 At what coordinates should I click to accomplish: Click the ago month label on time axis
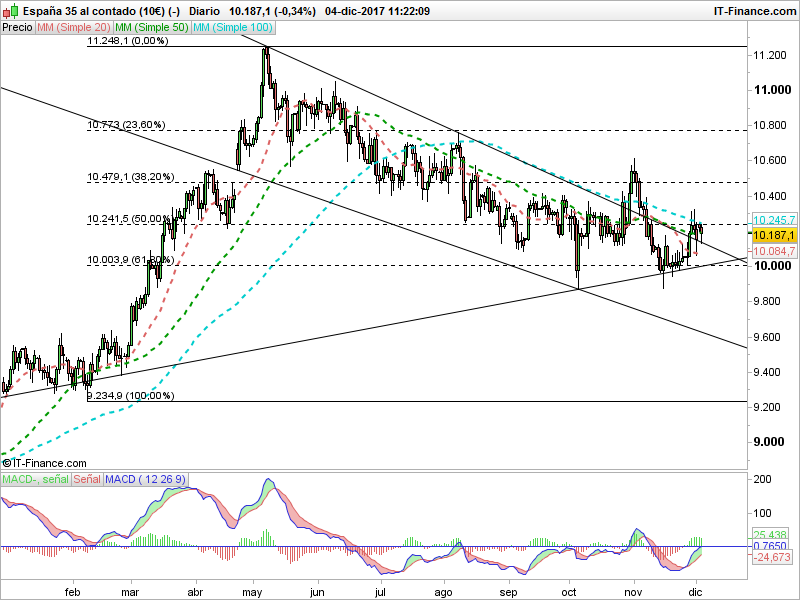443,592
